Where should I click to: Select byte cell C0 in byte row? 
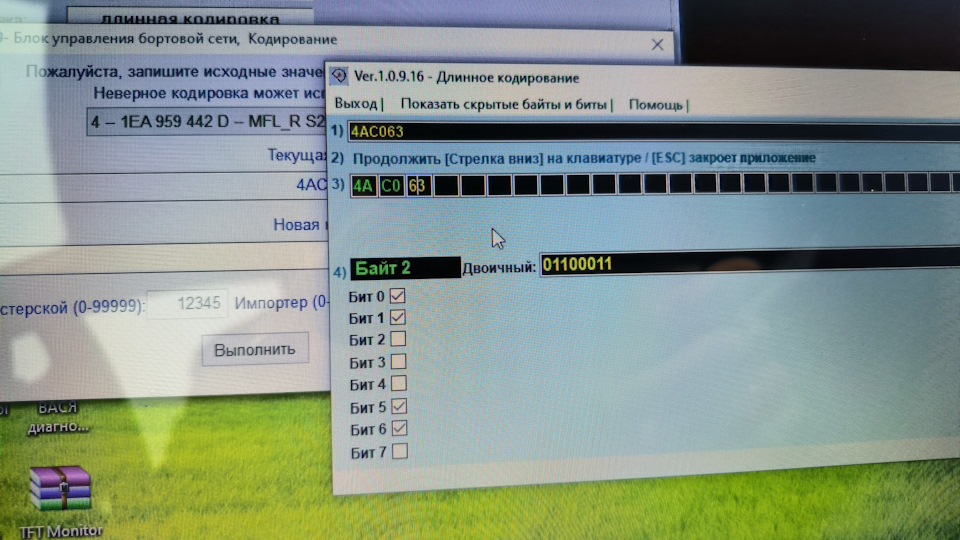[391, 186]
